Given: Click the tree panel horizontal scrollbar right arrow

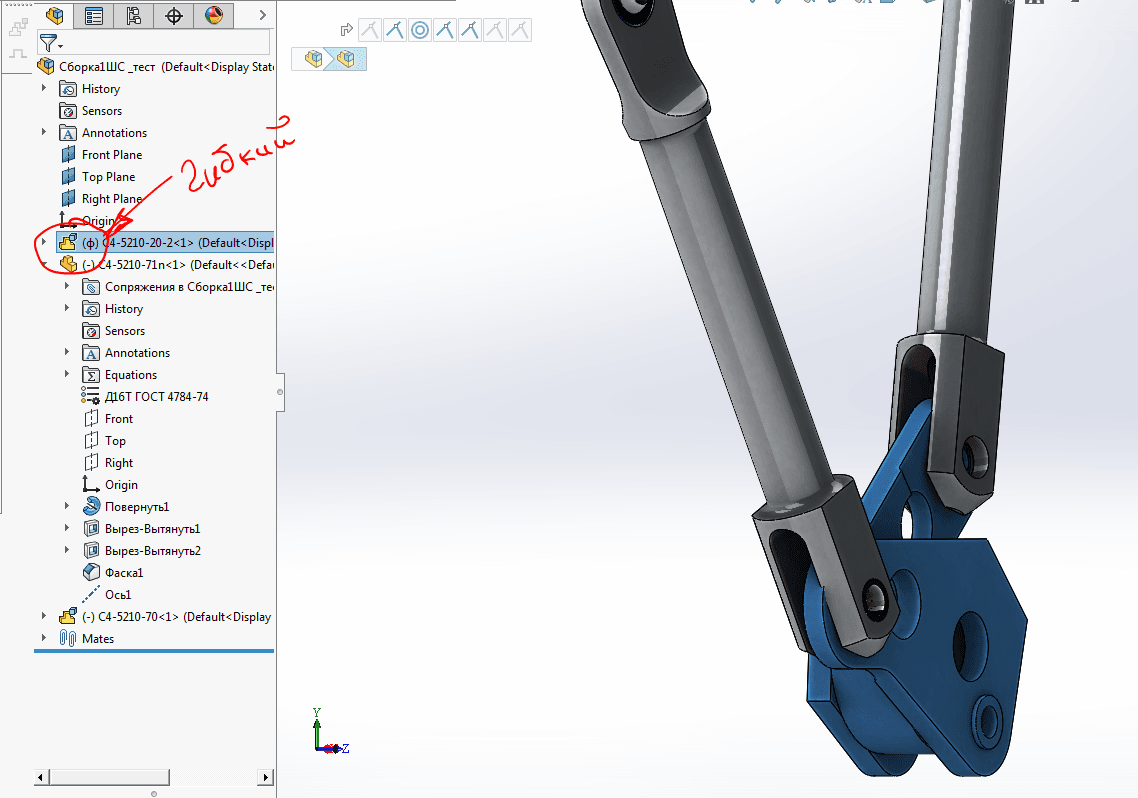Looking at the screenshot, I should click(x=266, y=777).
